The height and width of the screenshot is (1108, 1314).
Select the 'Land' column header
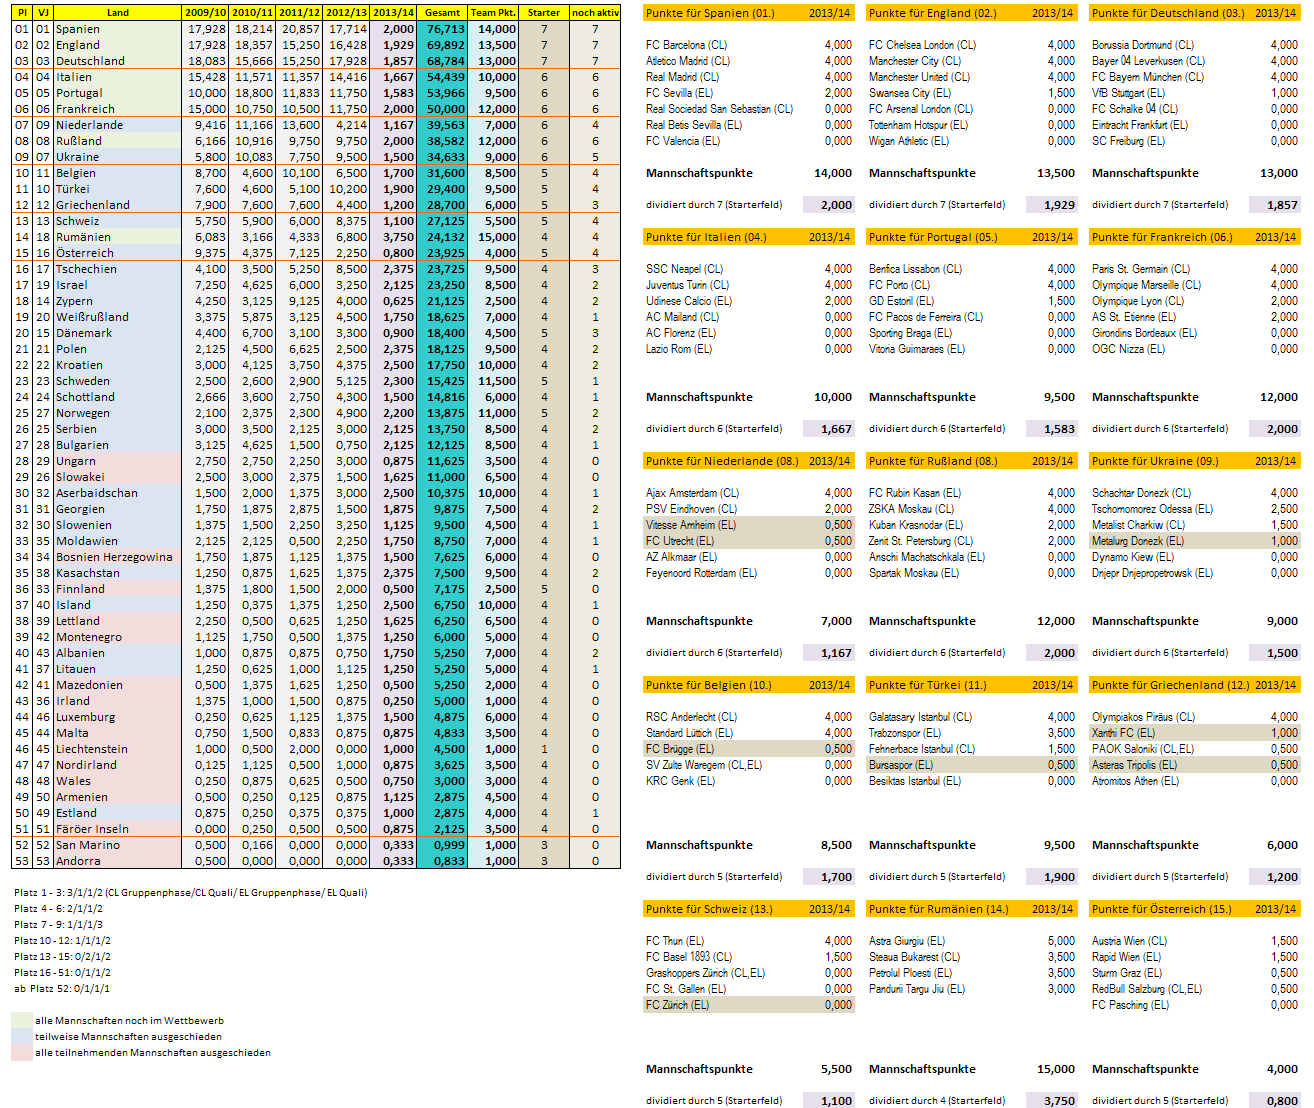118,13
